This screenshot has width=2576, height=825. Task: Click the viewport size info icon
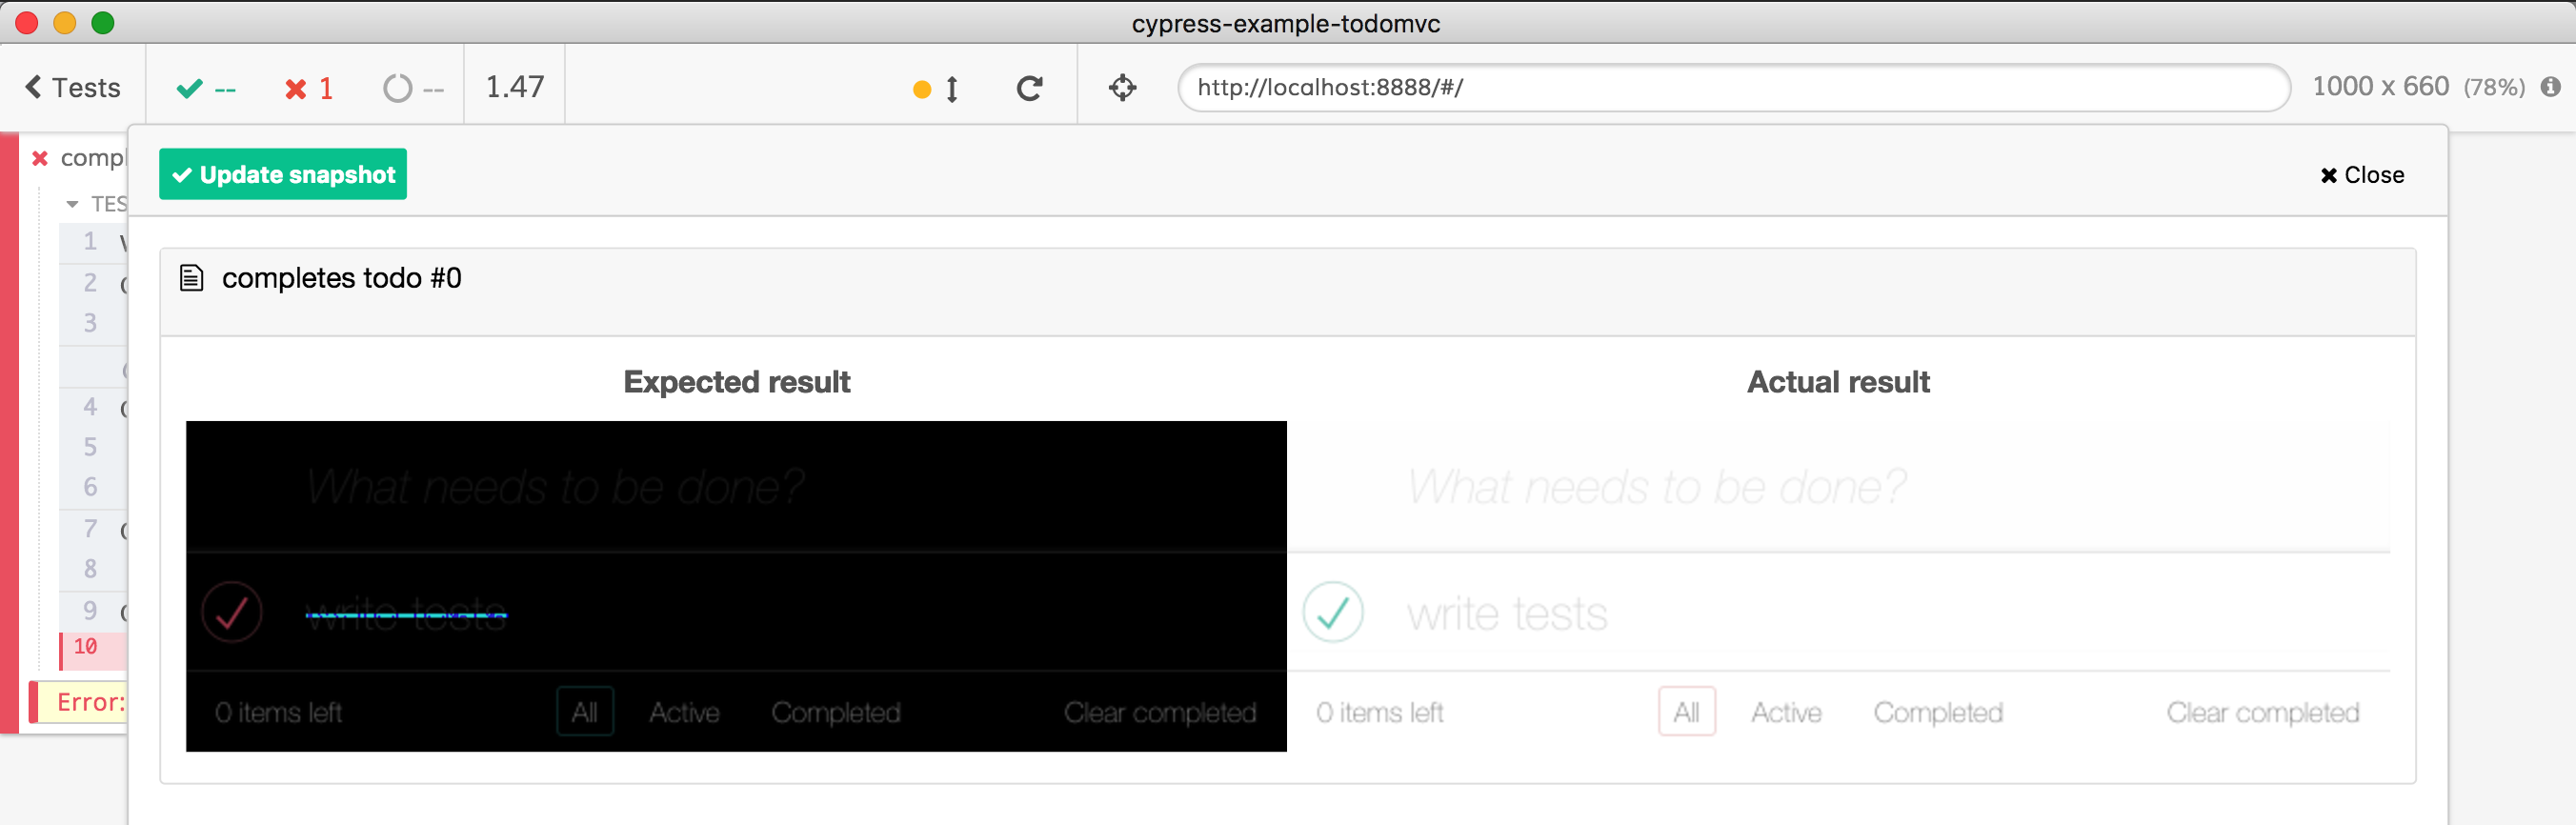[2551, 88]
